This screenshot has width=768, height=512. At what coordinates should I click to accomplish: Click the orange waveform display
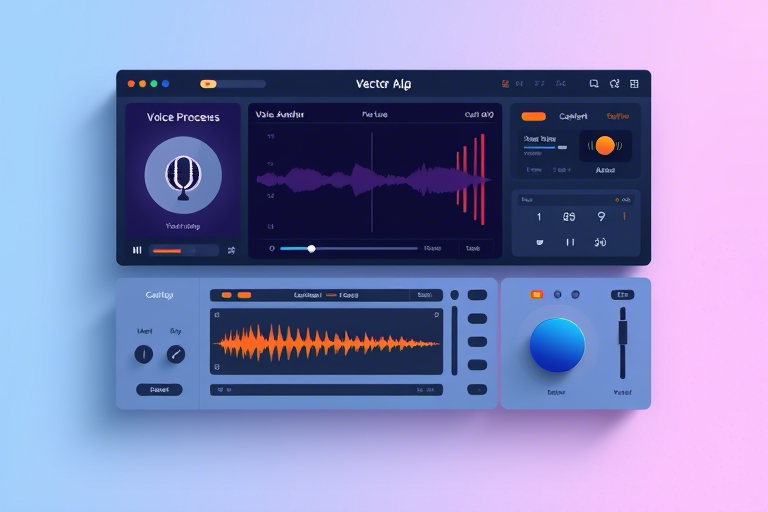326,341
